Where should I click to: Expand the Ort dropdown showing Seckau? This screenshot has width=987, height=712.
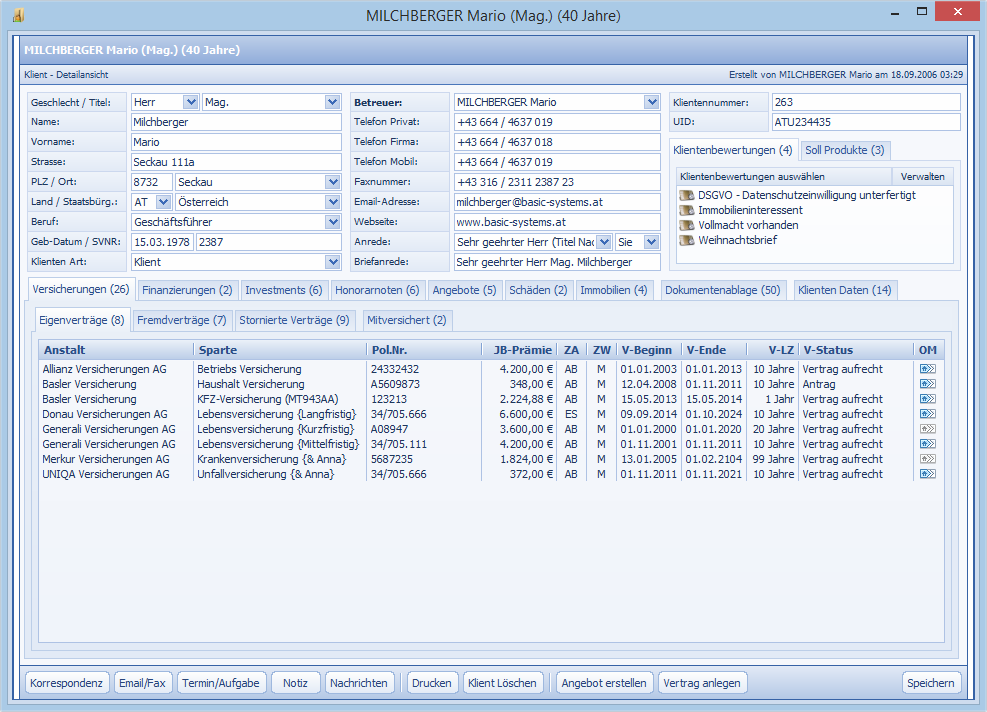point(332,182)
